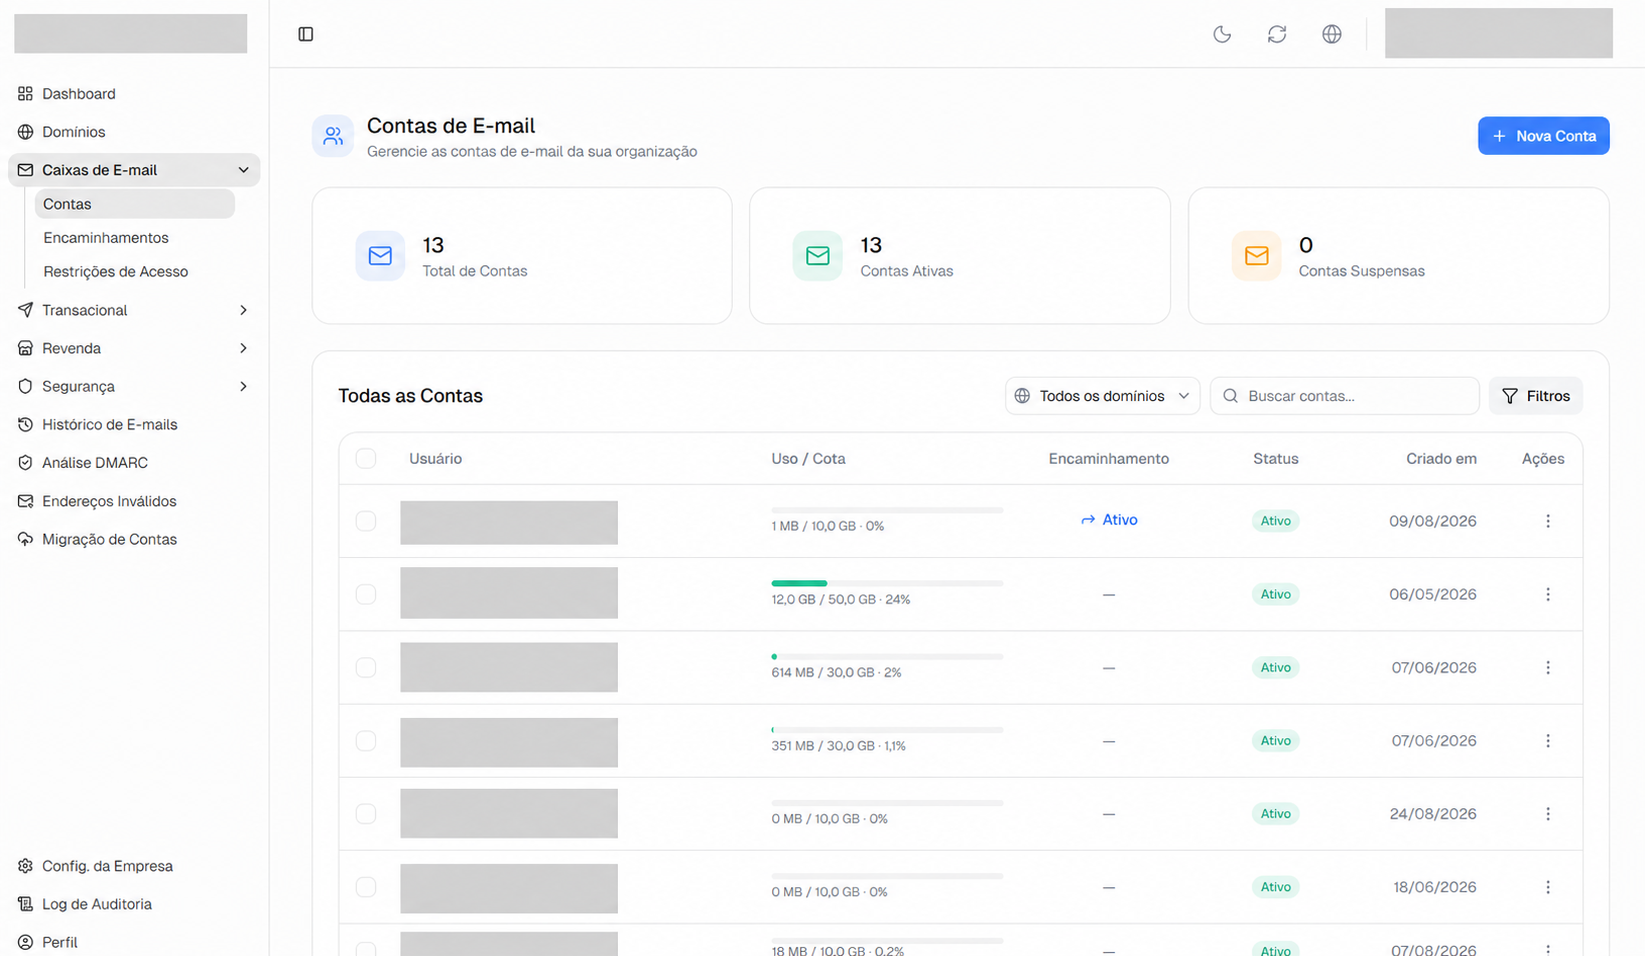Screen dimensions: 1645x956
Task: Open actions menu for 06/05/2026 account
Action: pyautogui.click(x=1548, y=594)
